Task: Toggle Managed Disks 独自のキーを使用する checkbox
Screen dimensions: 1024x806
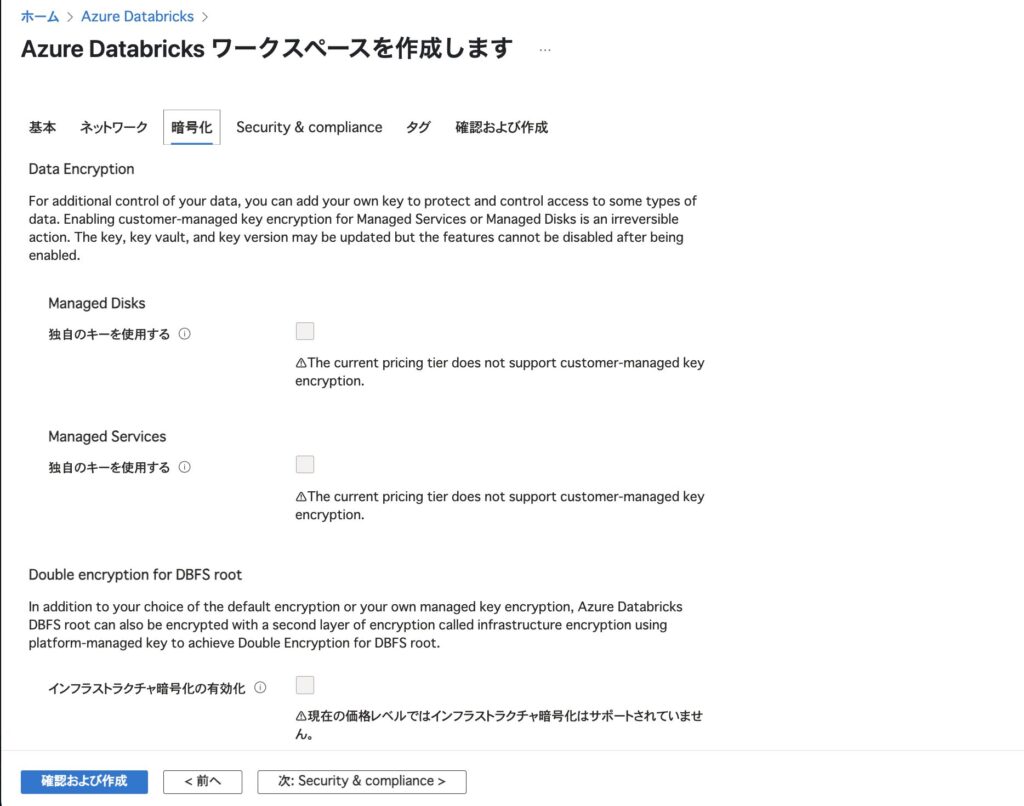Action: tap(305, 331)
